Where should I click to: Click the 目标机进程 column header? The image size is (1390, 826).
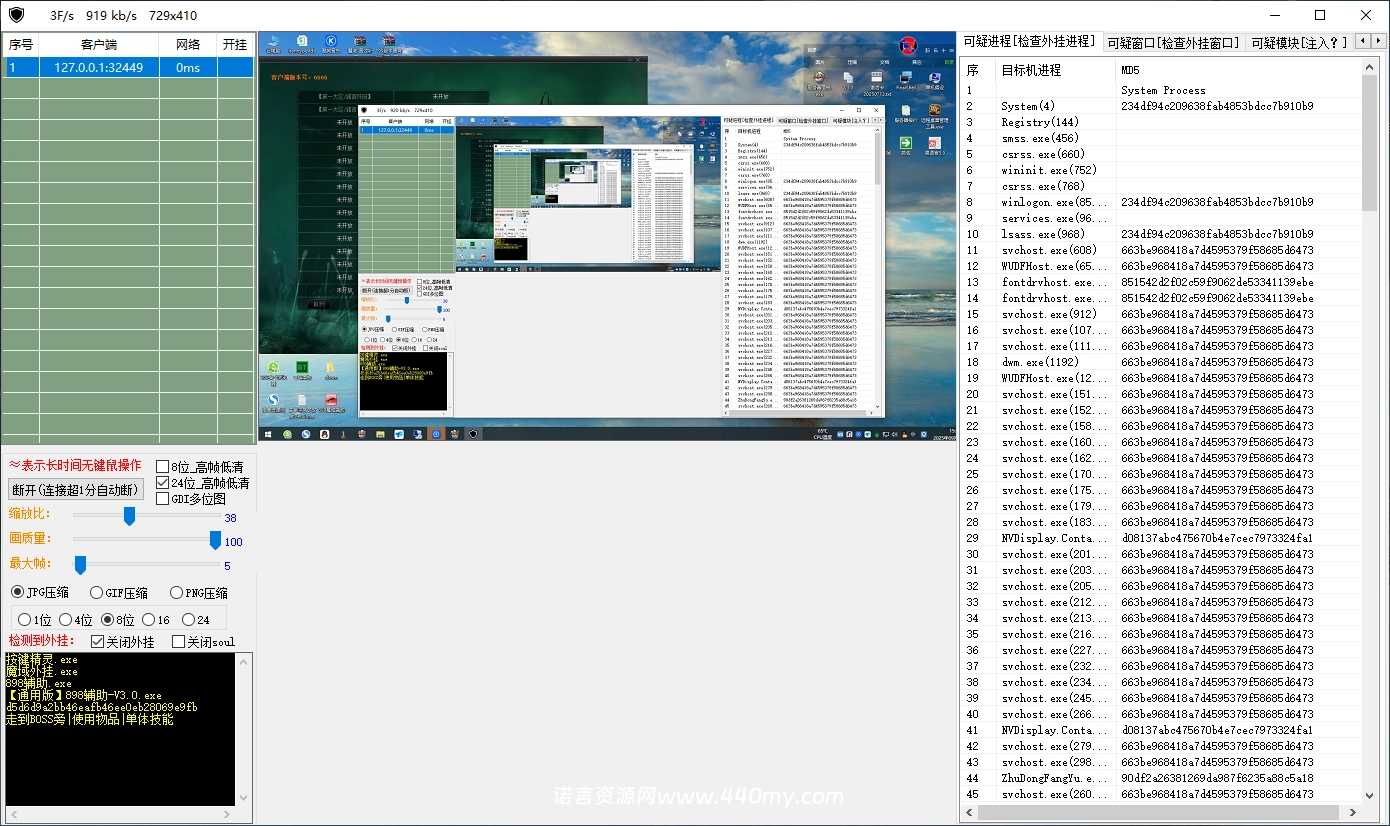(x=1031, y=70)
